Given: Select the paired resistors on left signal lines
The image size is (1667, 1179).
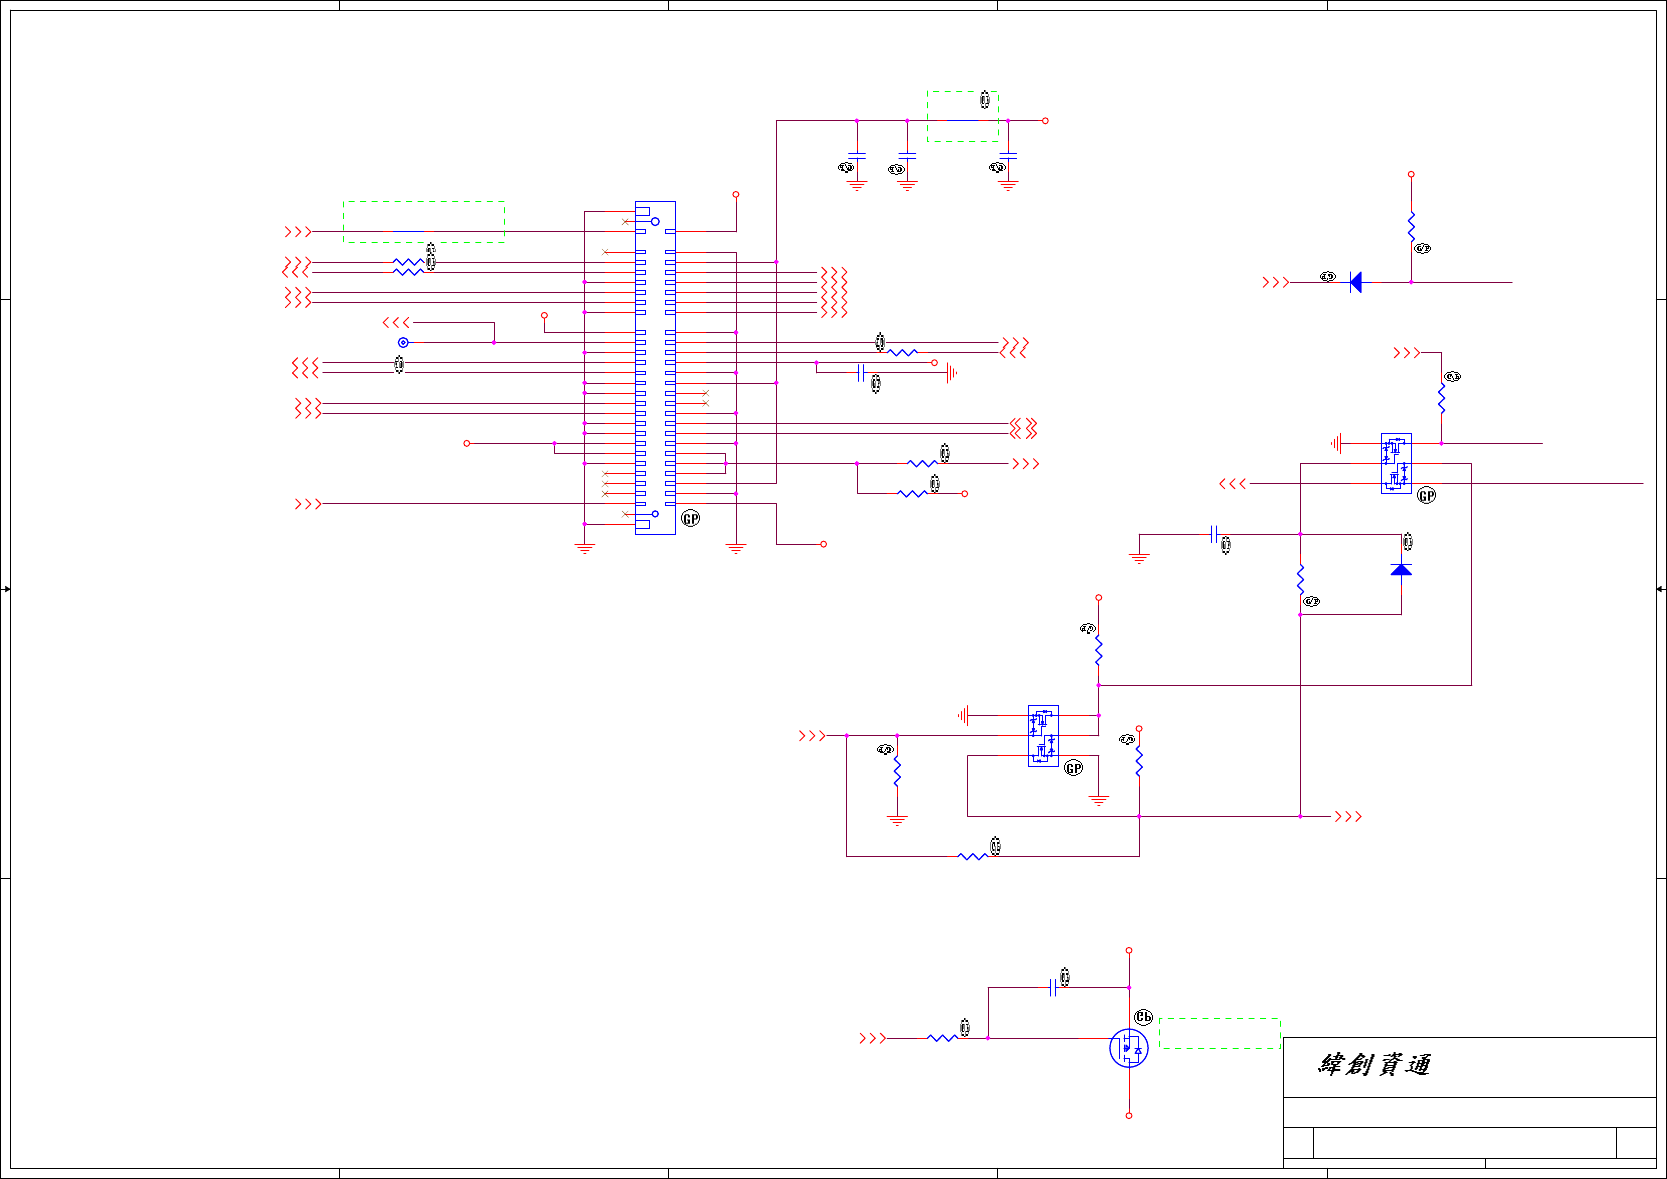Looking at the screenshot, I should [408, 267].
